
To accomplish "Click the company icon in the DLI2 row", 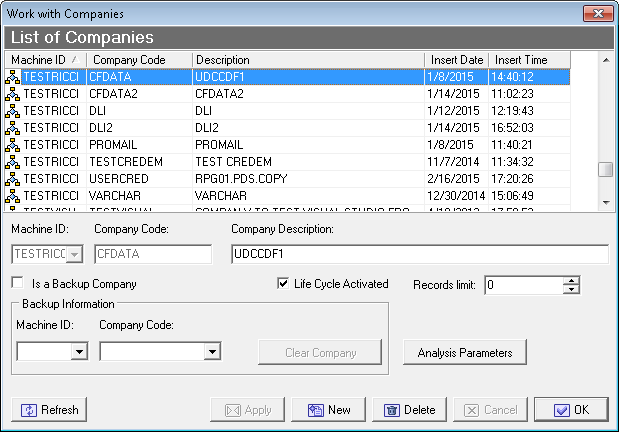I will pyautogui.click(x=13, y=127).
